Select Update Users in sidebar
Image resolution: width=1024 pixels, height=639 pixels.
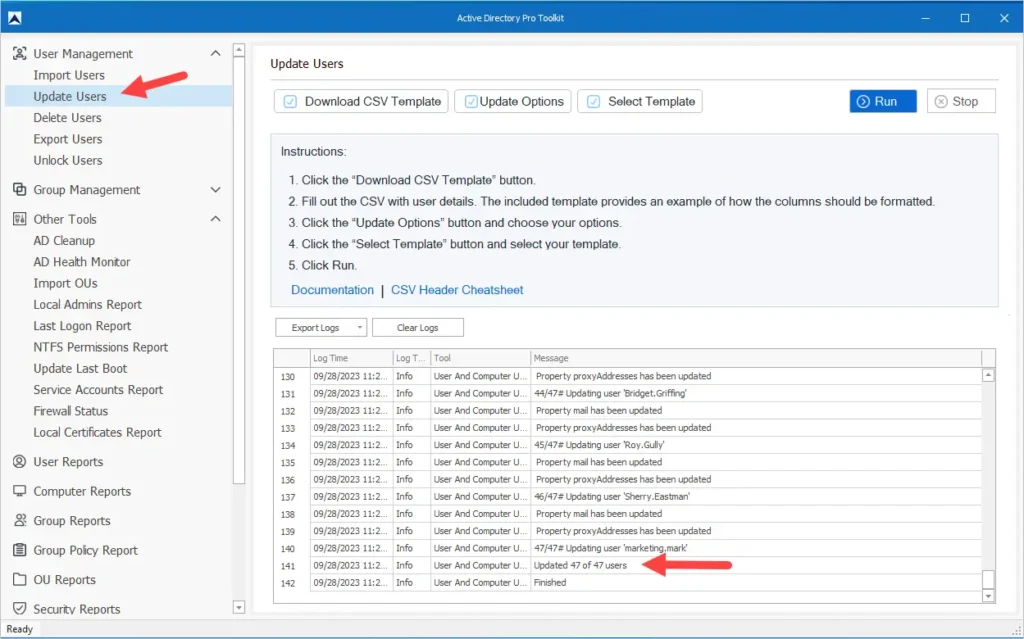point(118,96)
